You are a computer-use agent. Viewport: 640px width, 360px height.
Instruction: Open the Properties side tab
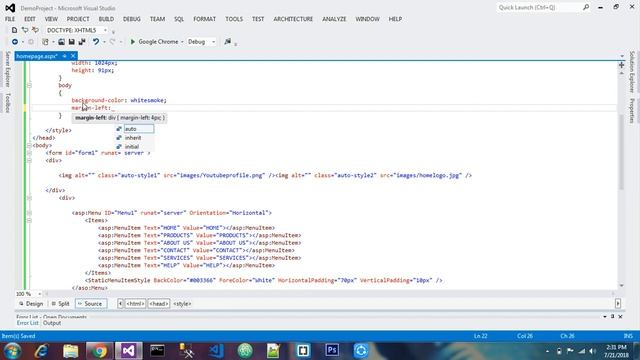click(632, 111)
